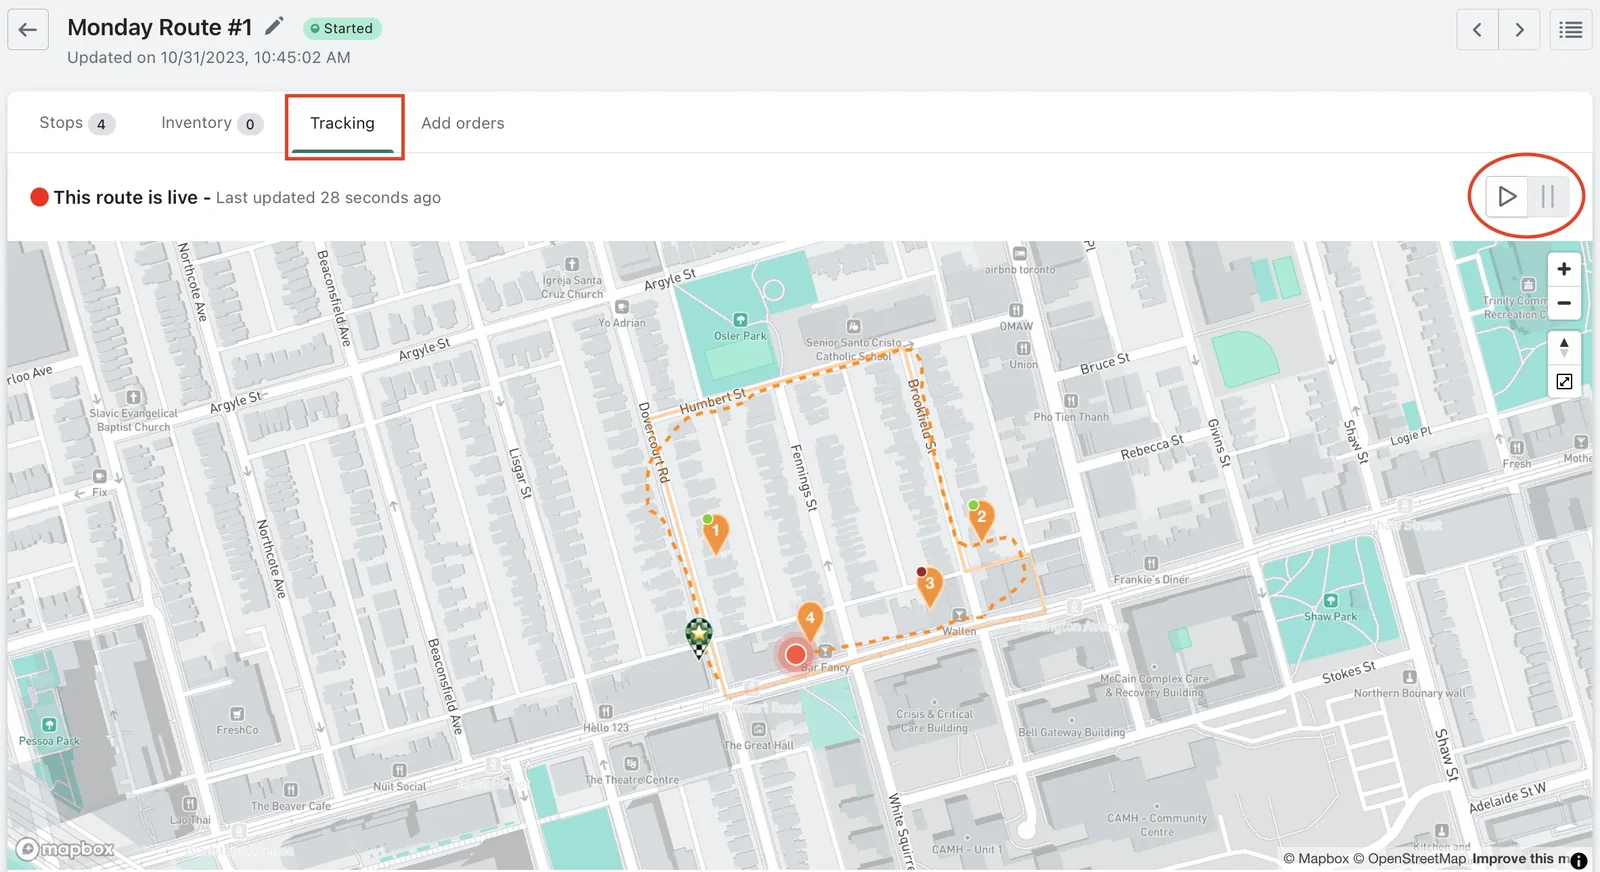Reset map bearing with compass button
This screenshot has height=872, width=1600.
coord(1564,348)
